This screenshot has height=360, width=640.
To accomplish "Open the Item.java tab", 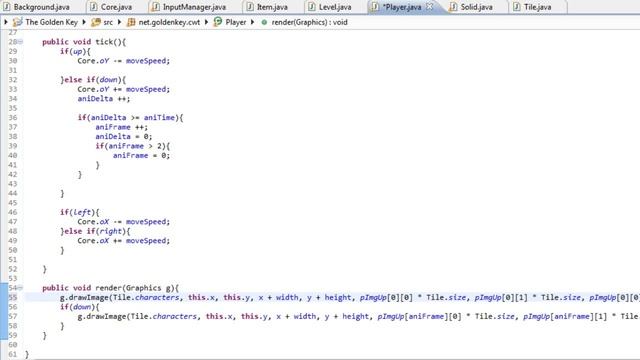I will (272, 7).
